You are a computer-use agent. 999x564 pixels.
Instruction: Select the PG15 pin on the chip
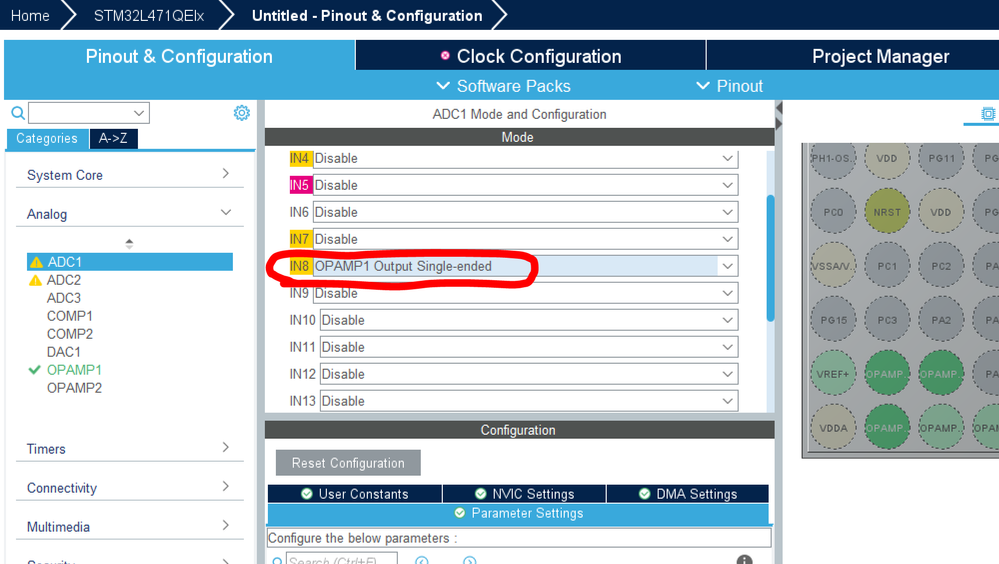point(833,320)
